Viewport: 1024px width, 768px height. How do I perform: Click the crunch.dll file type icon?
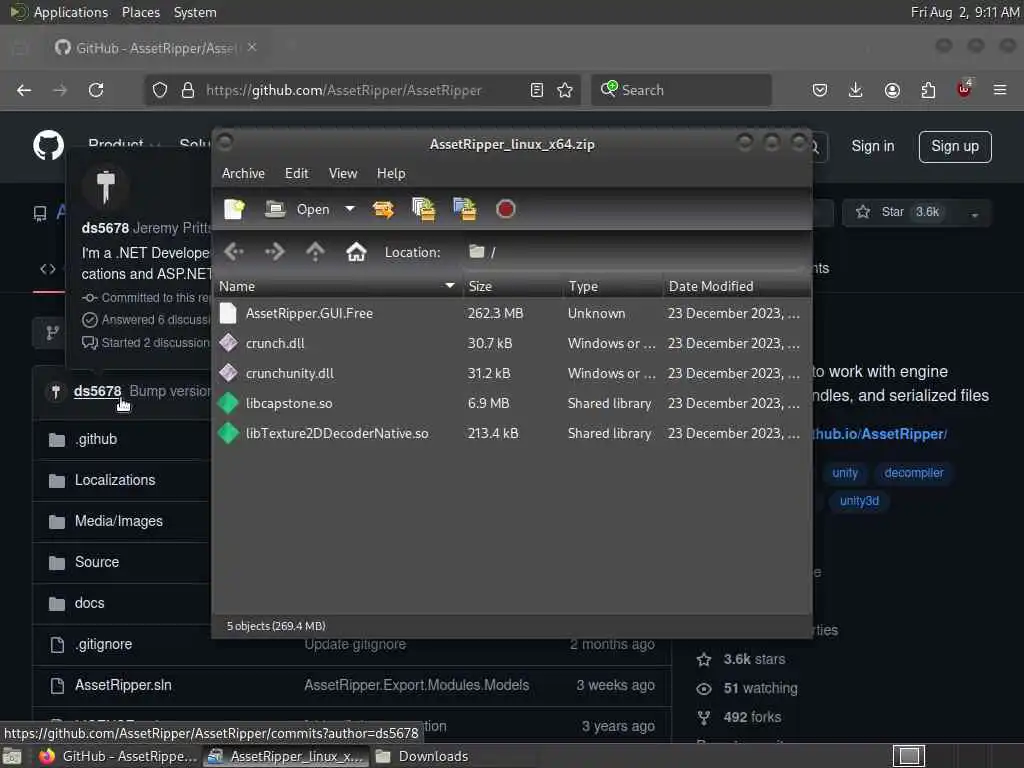pyautogui.click(x=228, y=343)
